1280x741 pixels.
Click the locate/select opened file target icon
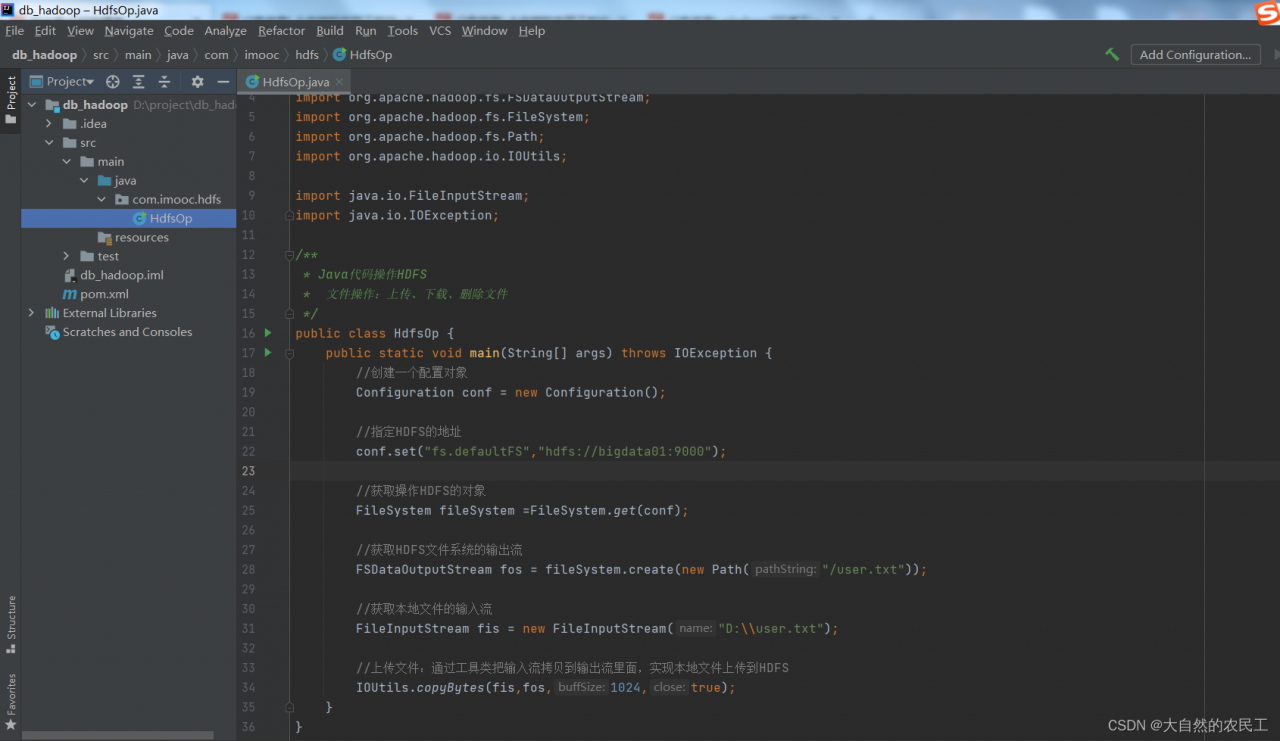pos(113,82)
